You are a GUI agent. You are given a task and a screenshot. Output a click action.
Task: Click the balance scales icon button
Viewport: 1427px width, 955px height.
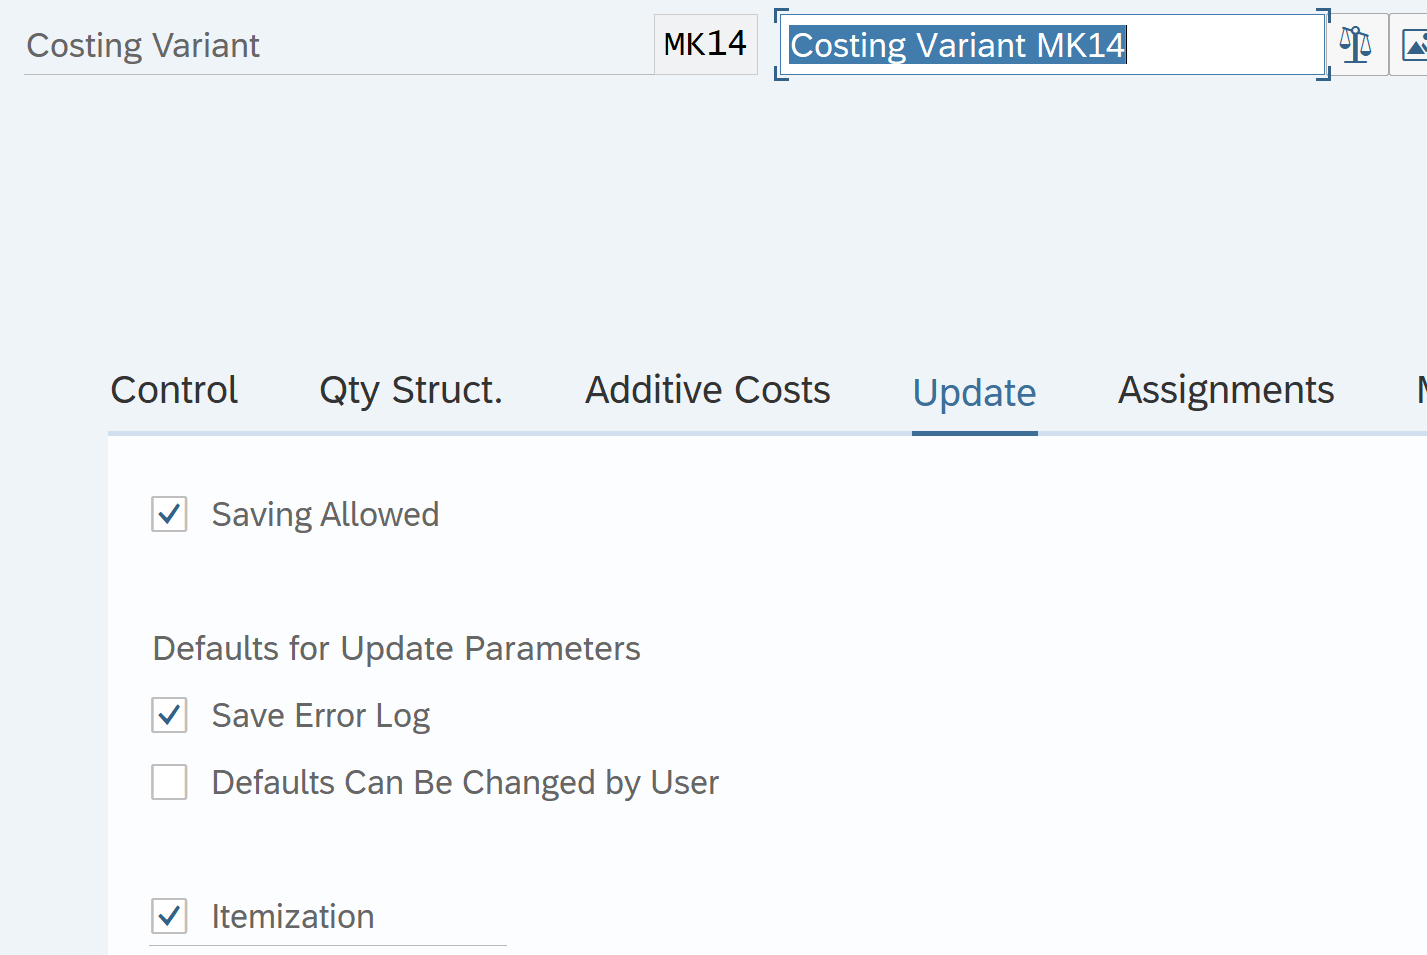coord(1355,45)
